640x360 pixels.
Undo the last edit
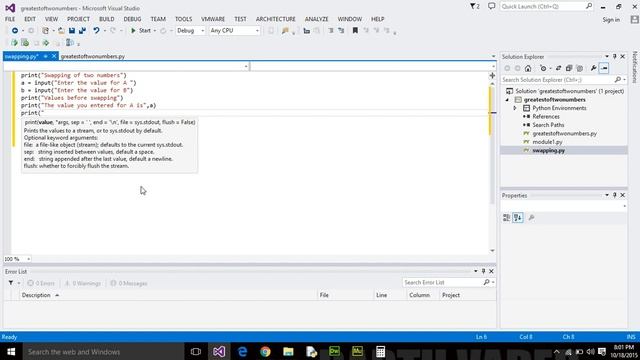pyautogui.click(x=96, y=31)
